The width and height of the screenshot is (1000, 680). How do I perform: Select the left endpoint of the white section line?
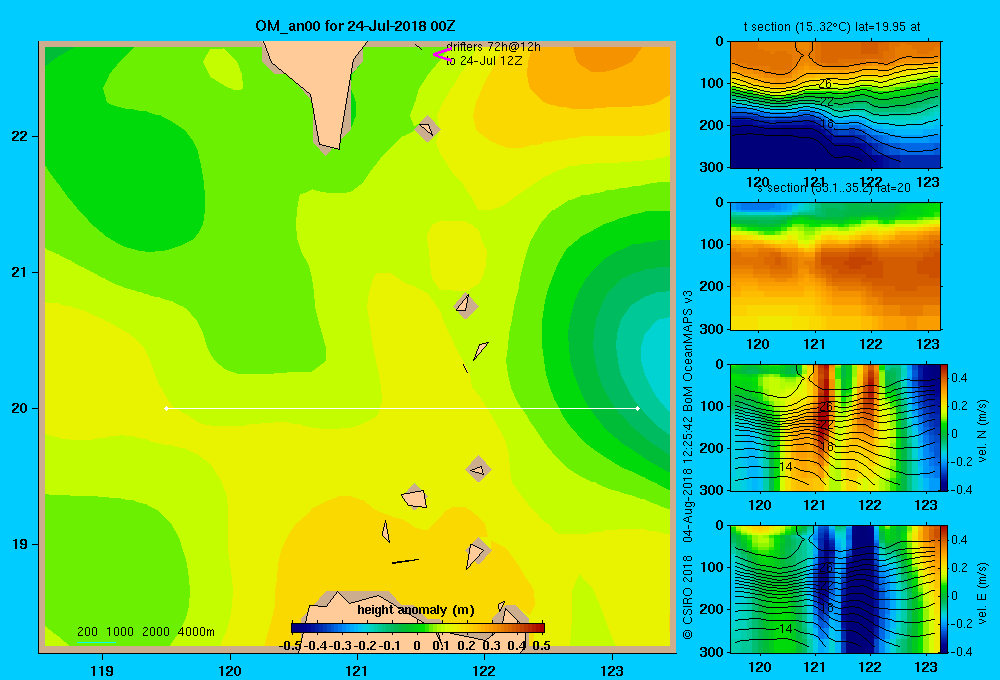[167, 408]
